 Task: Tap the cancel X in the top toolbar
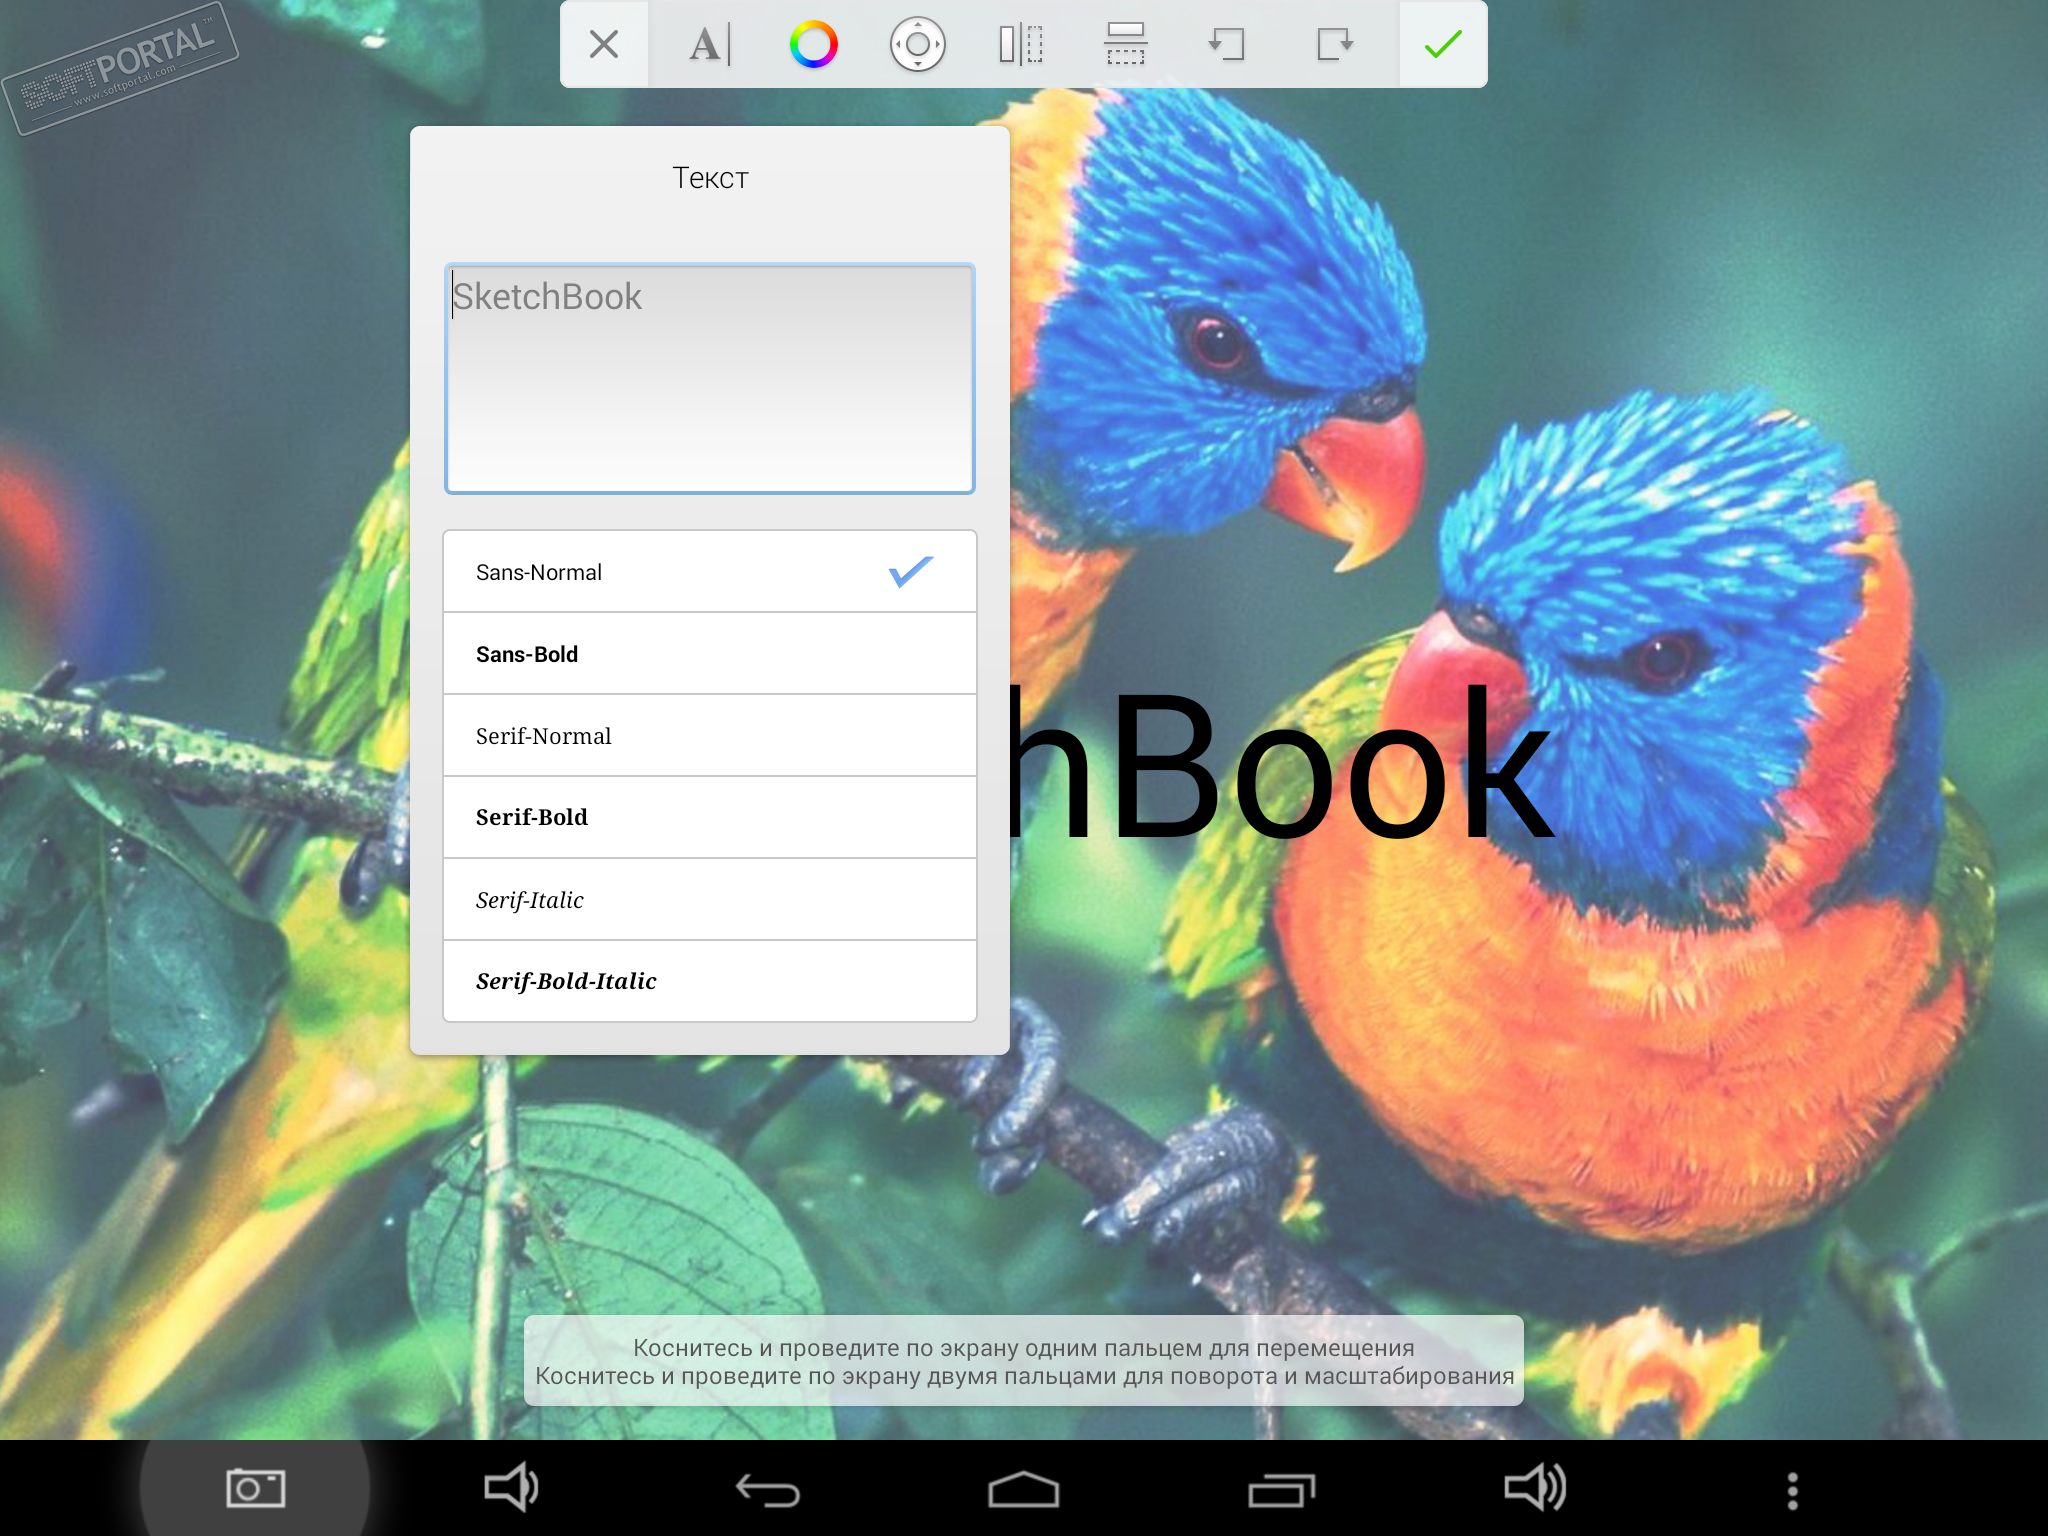604,44
